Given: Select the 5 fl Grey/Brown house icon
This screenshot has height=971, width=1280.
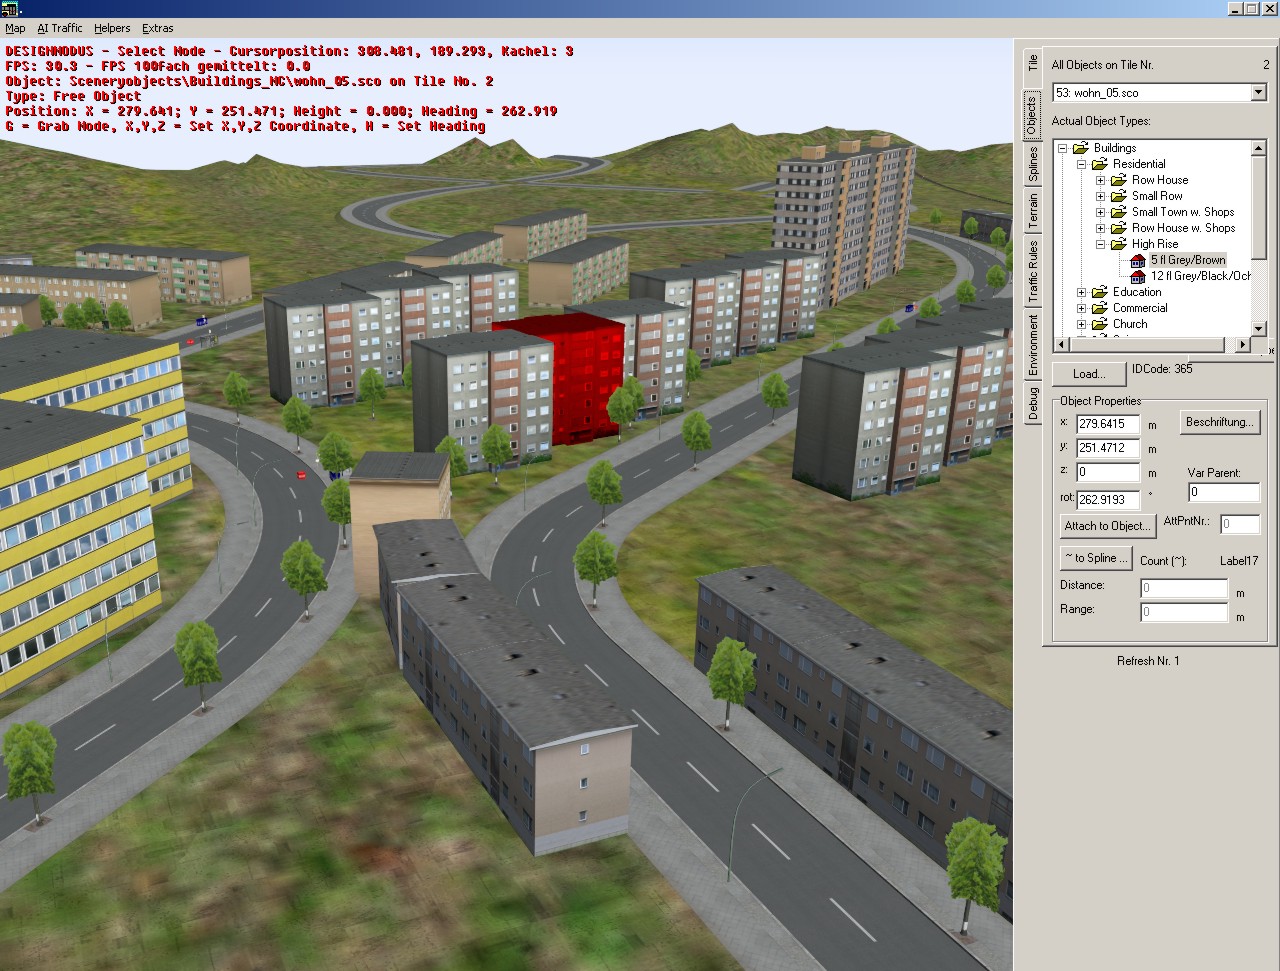Looking at the screenshot, I should click(1137, 260).
